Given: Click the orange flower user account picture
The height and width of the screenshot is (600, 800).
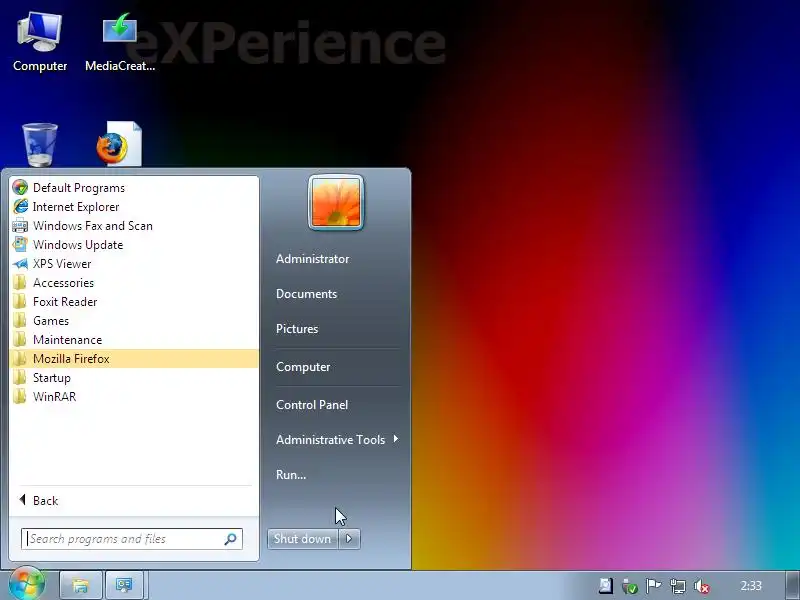Looking at the screenshot, I should coord(336,203).
